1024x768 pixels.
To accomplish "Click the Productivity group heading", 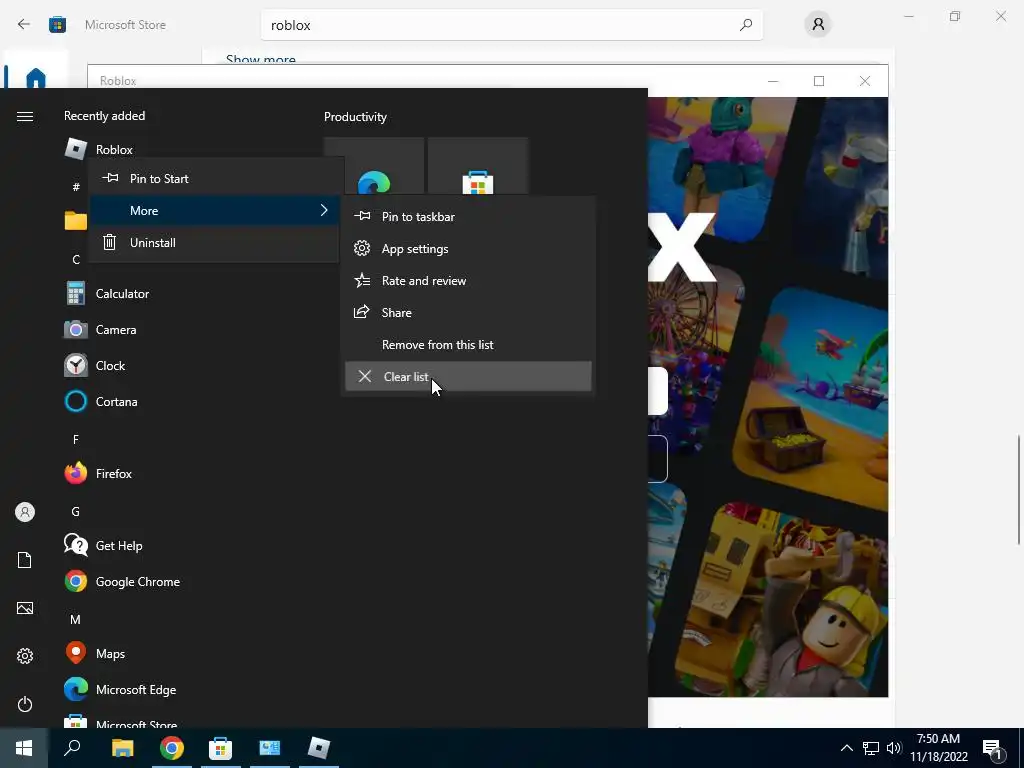I will point(355,117).
